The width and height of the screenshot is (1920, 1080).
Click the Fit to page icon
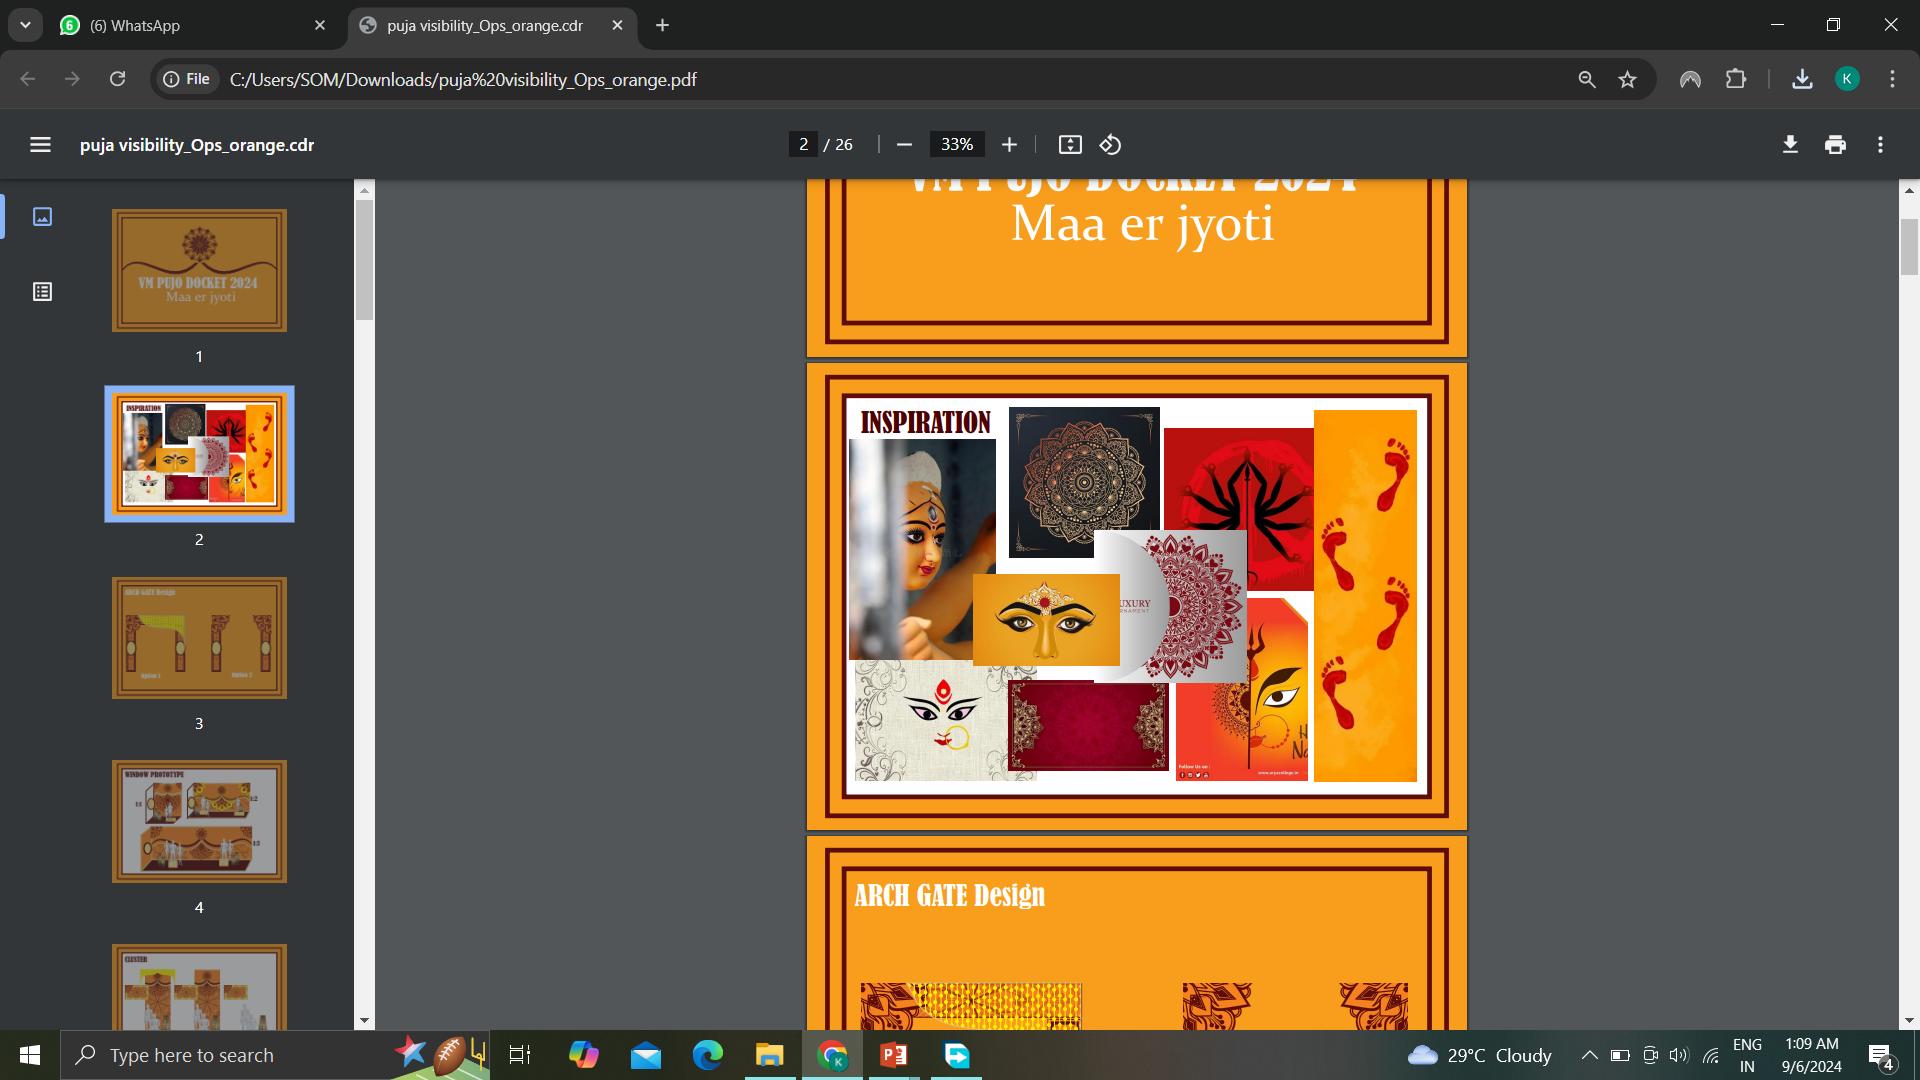pos(1070,145)
